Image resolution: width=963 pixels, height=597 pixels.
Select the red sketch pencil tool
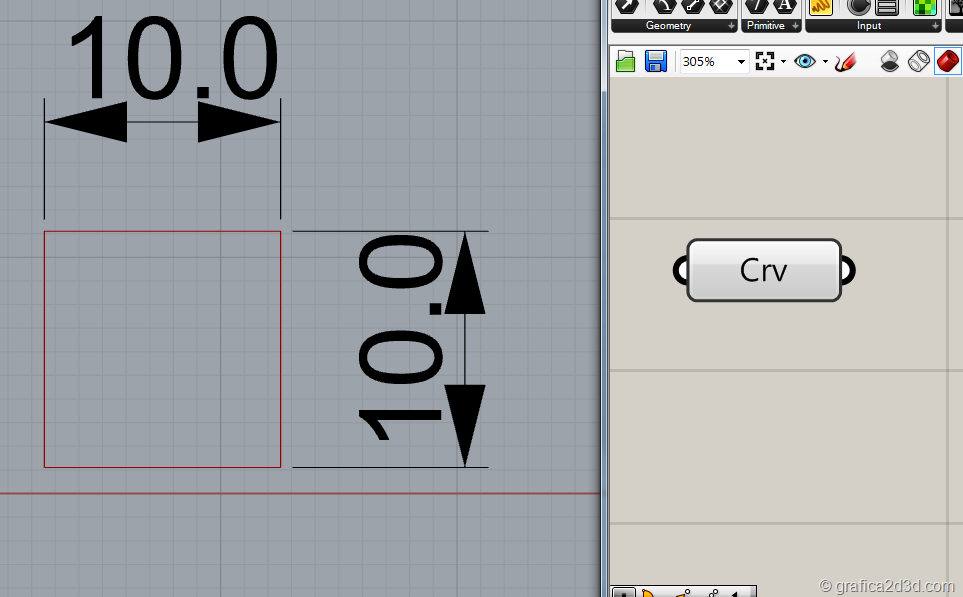845,62
